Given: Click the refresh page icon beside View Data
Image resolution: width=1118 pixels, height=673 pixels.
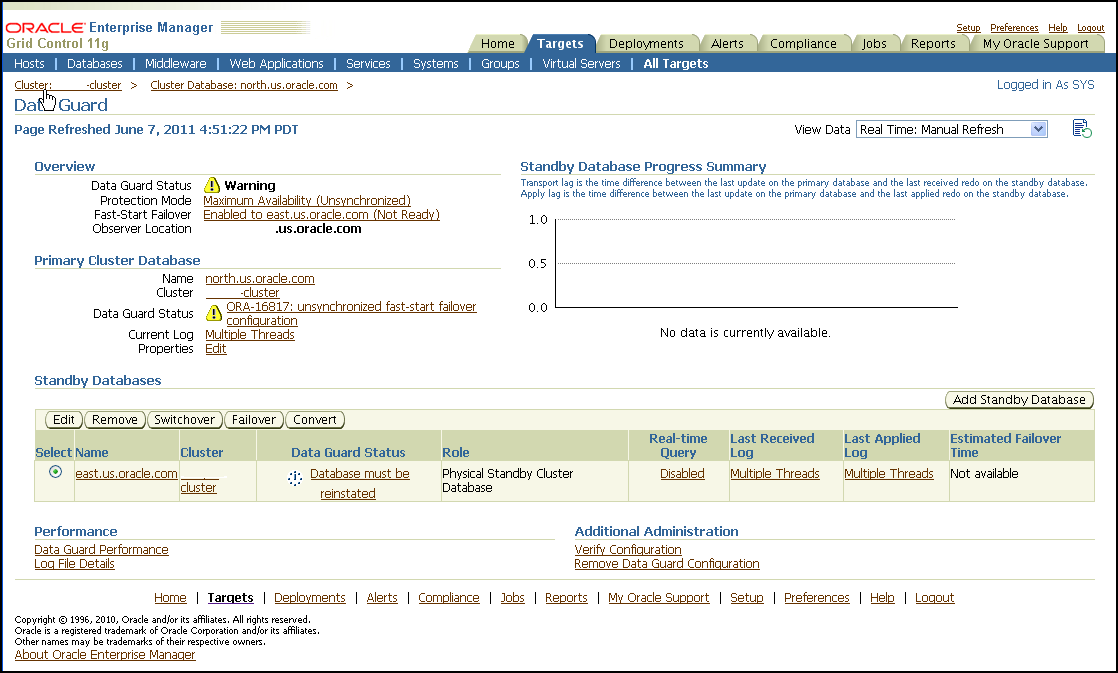Looking at the screenshot, I should tap(1081, 129).
